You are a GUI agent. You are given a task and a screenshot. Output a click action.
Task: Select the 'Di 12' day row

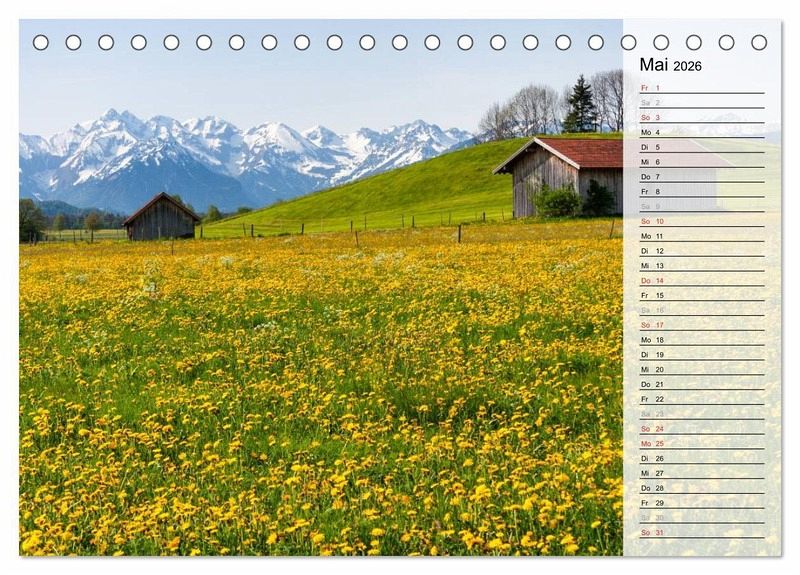click(702, 251)
